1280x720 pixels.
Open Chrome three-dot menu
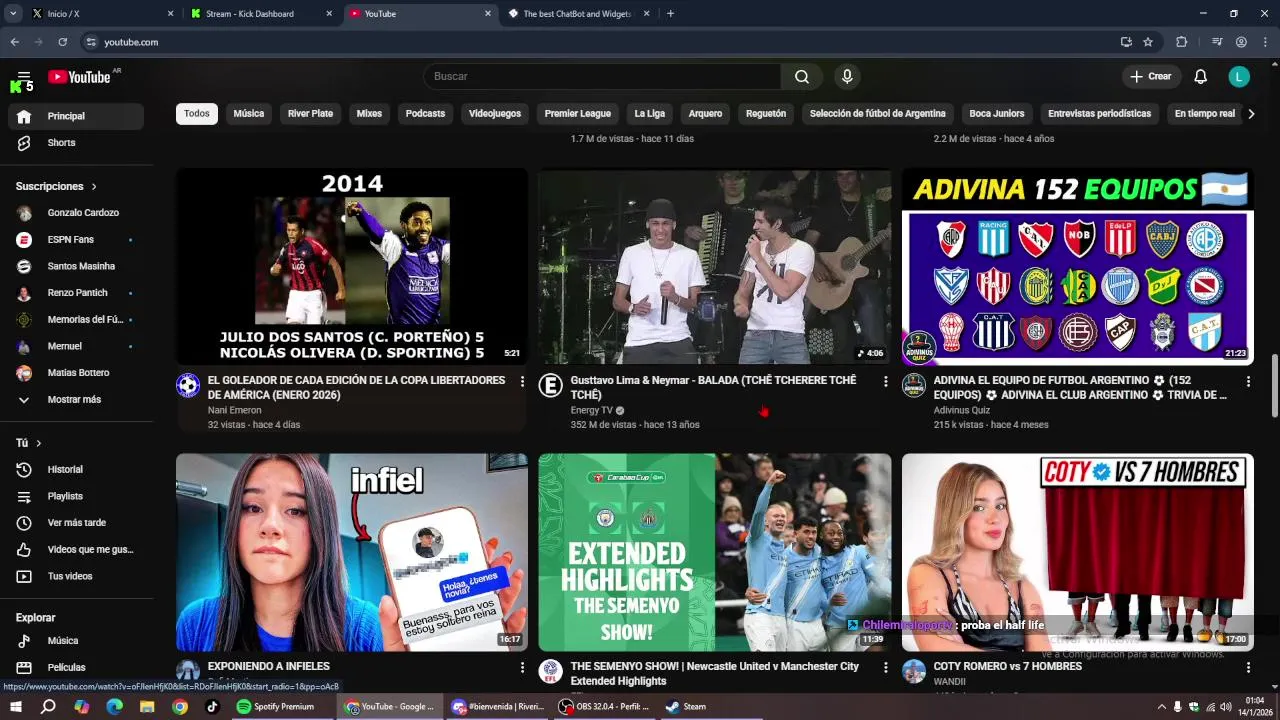click(1265, 42)
